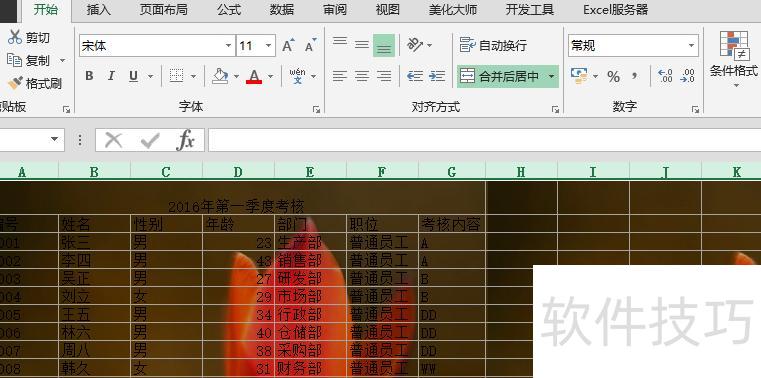The width and height of the screenshot is (761, 378).
Task: Open the 页面布局 tab
Action: coord(164,10)
